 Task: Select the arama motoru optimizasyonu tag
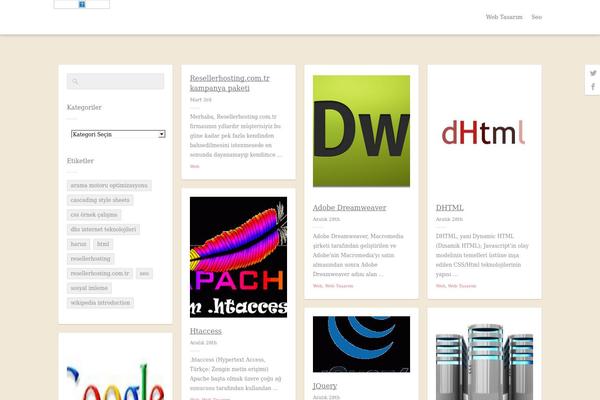coord(109,186)
